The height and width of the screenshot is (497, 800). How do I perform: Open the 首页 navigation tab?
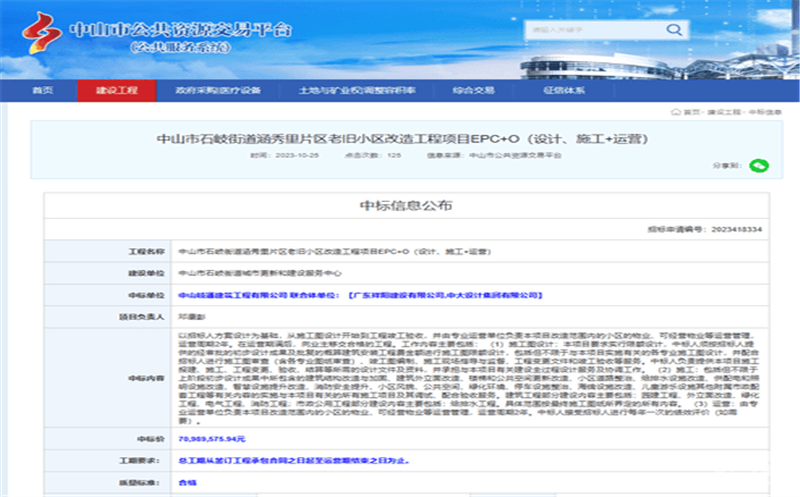coord(41,90)
